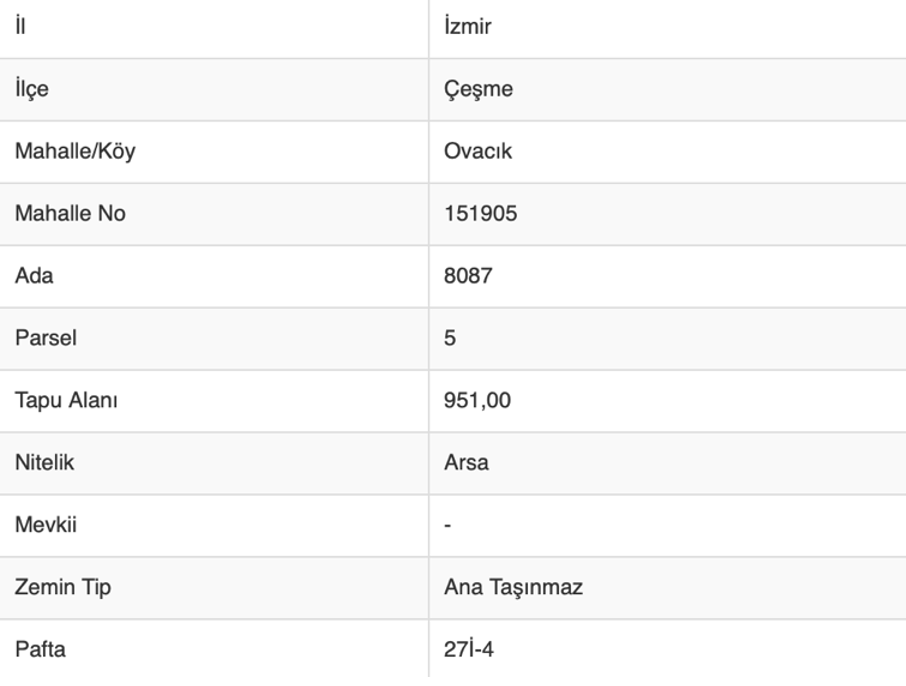
Task: Select the Mevkii row label
Action: pyautogui.click(x=45, y=525)
